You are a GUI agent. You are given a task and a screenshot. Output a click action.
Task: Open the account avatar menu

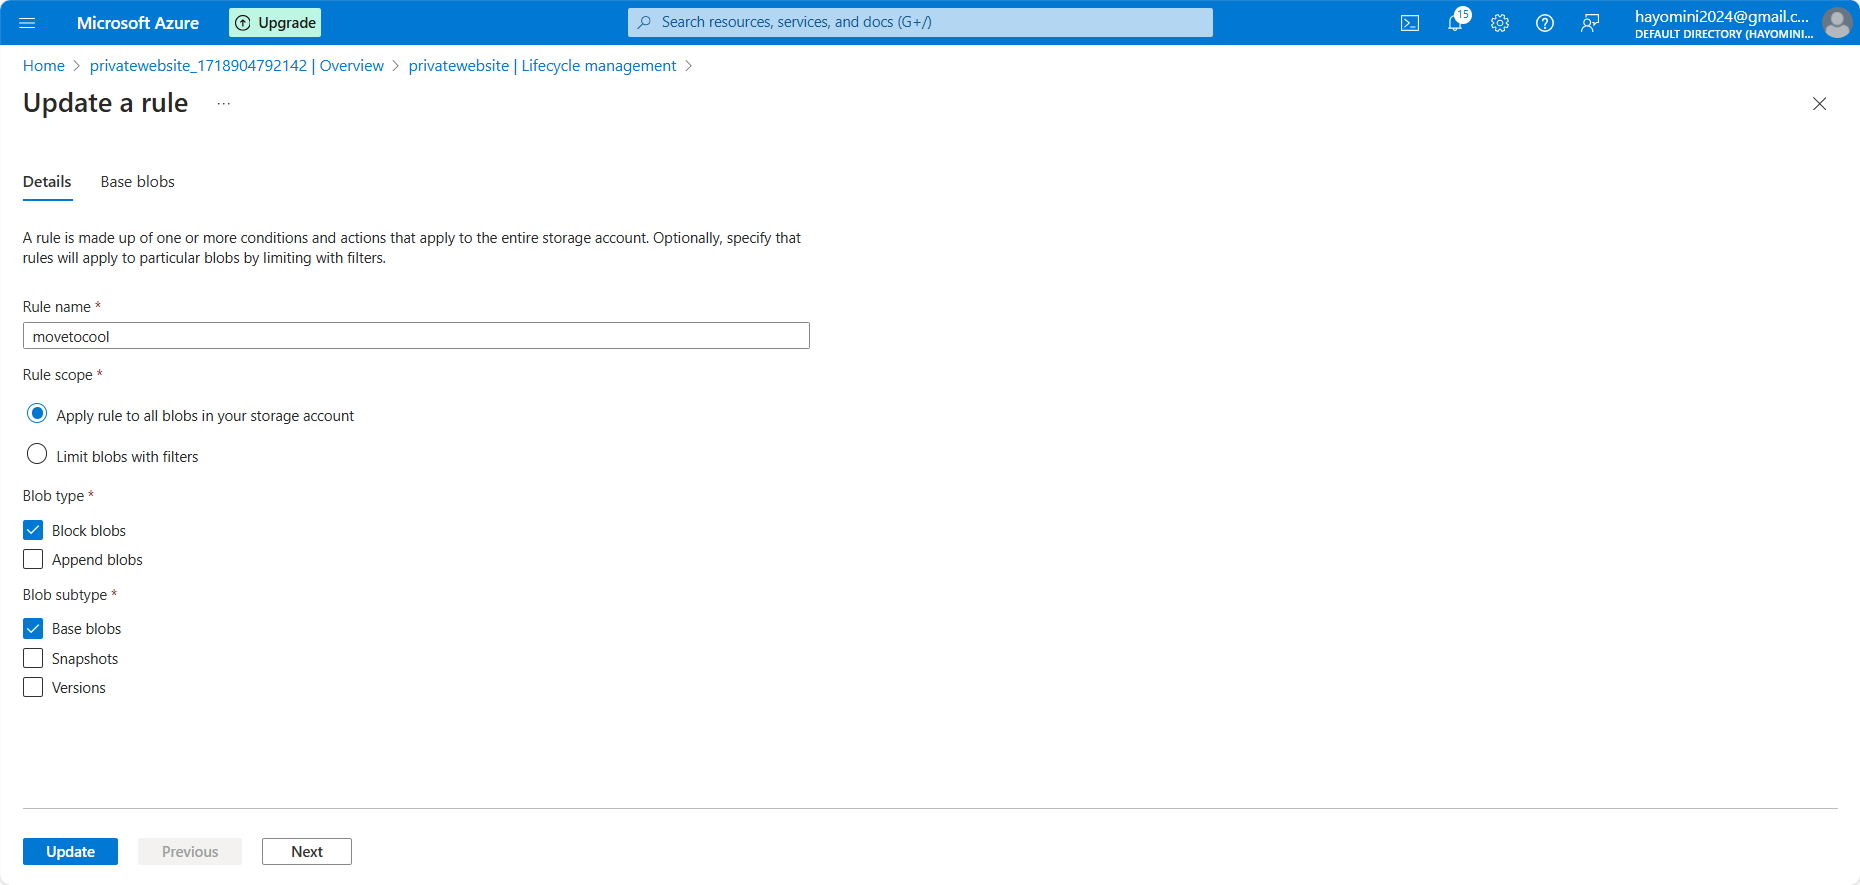point(1837,22)
